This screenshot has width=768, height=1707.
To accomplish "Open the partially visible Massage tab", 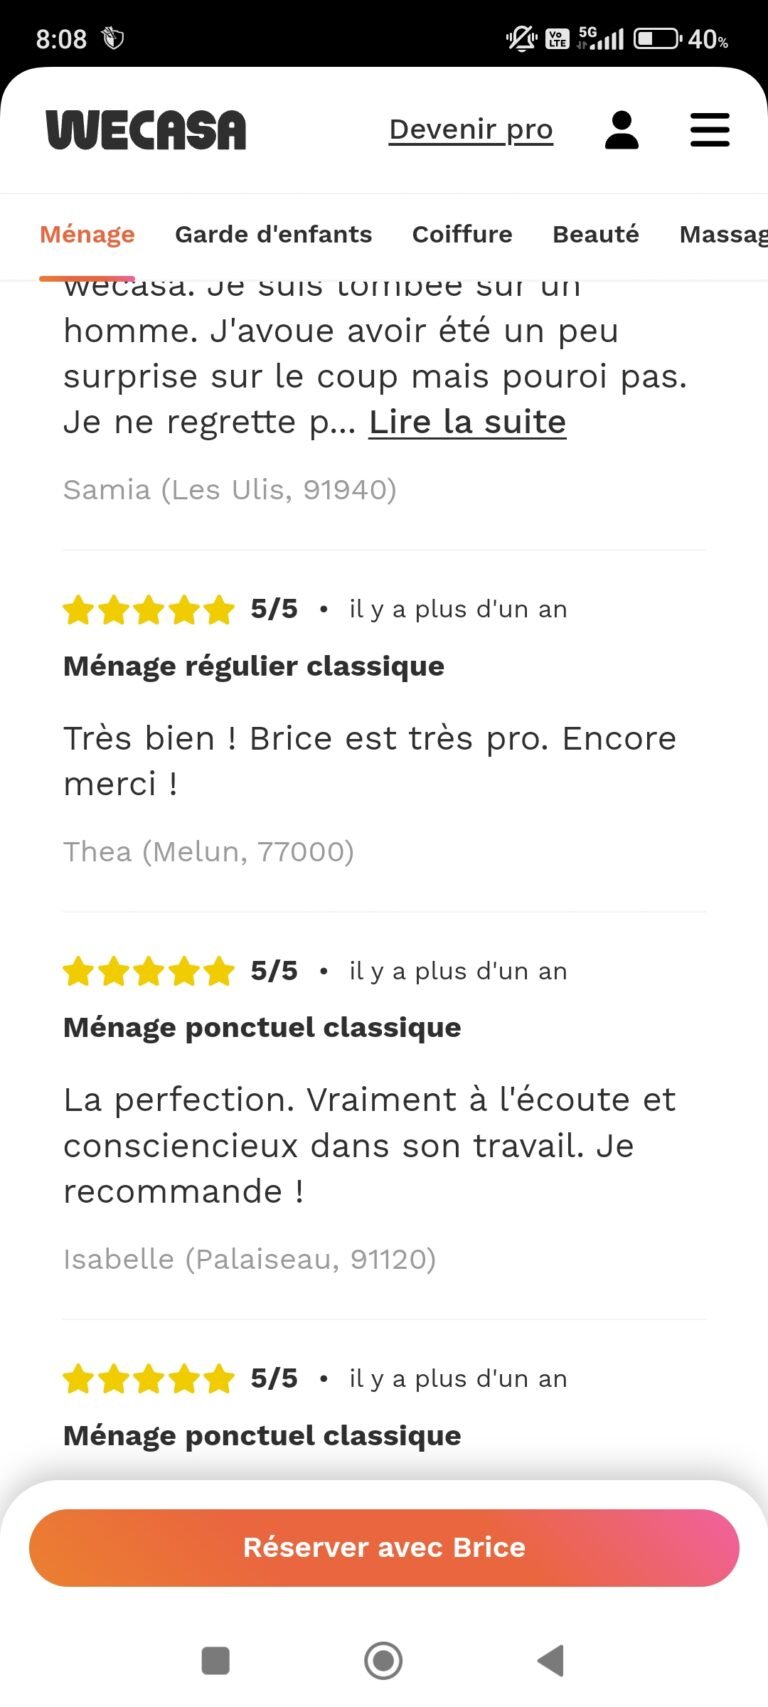I will (723, 234).
